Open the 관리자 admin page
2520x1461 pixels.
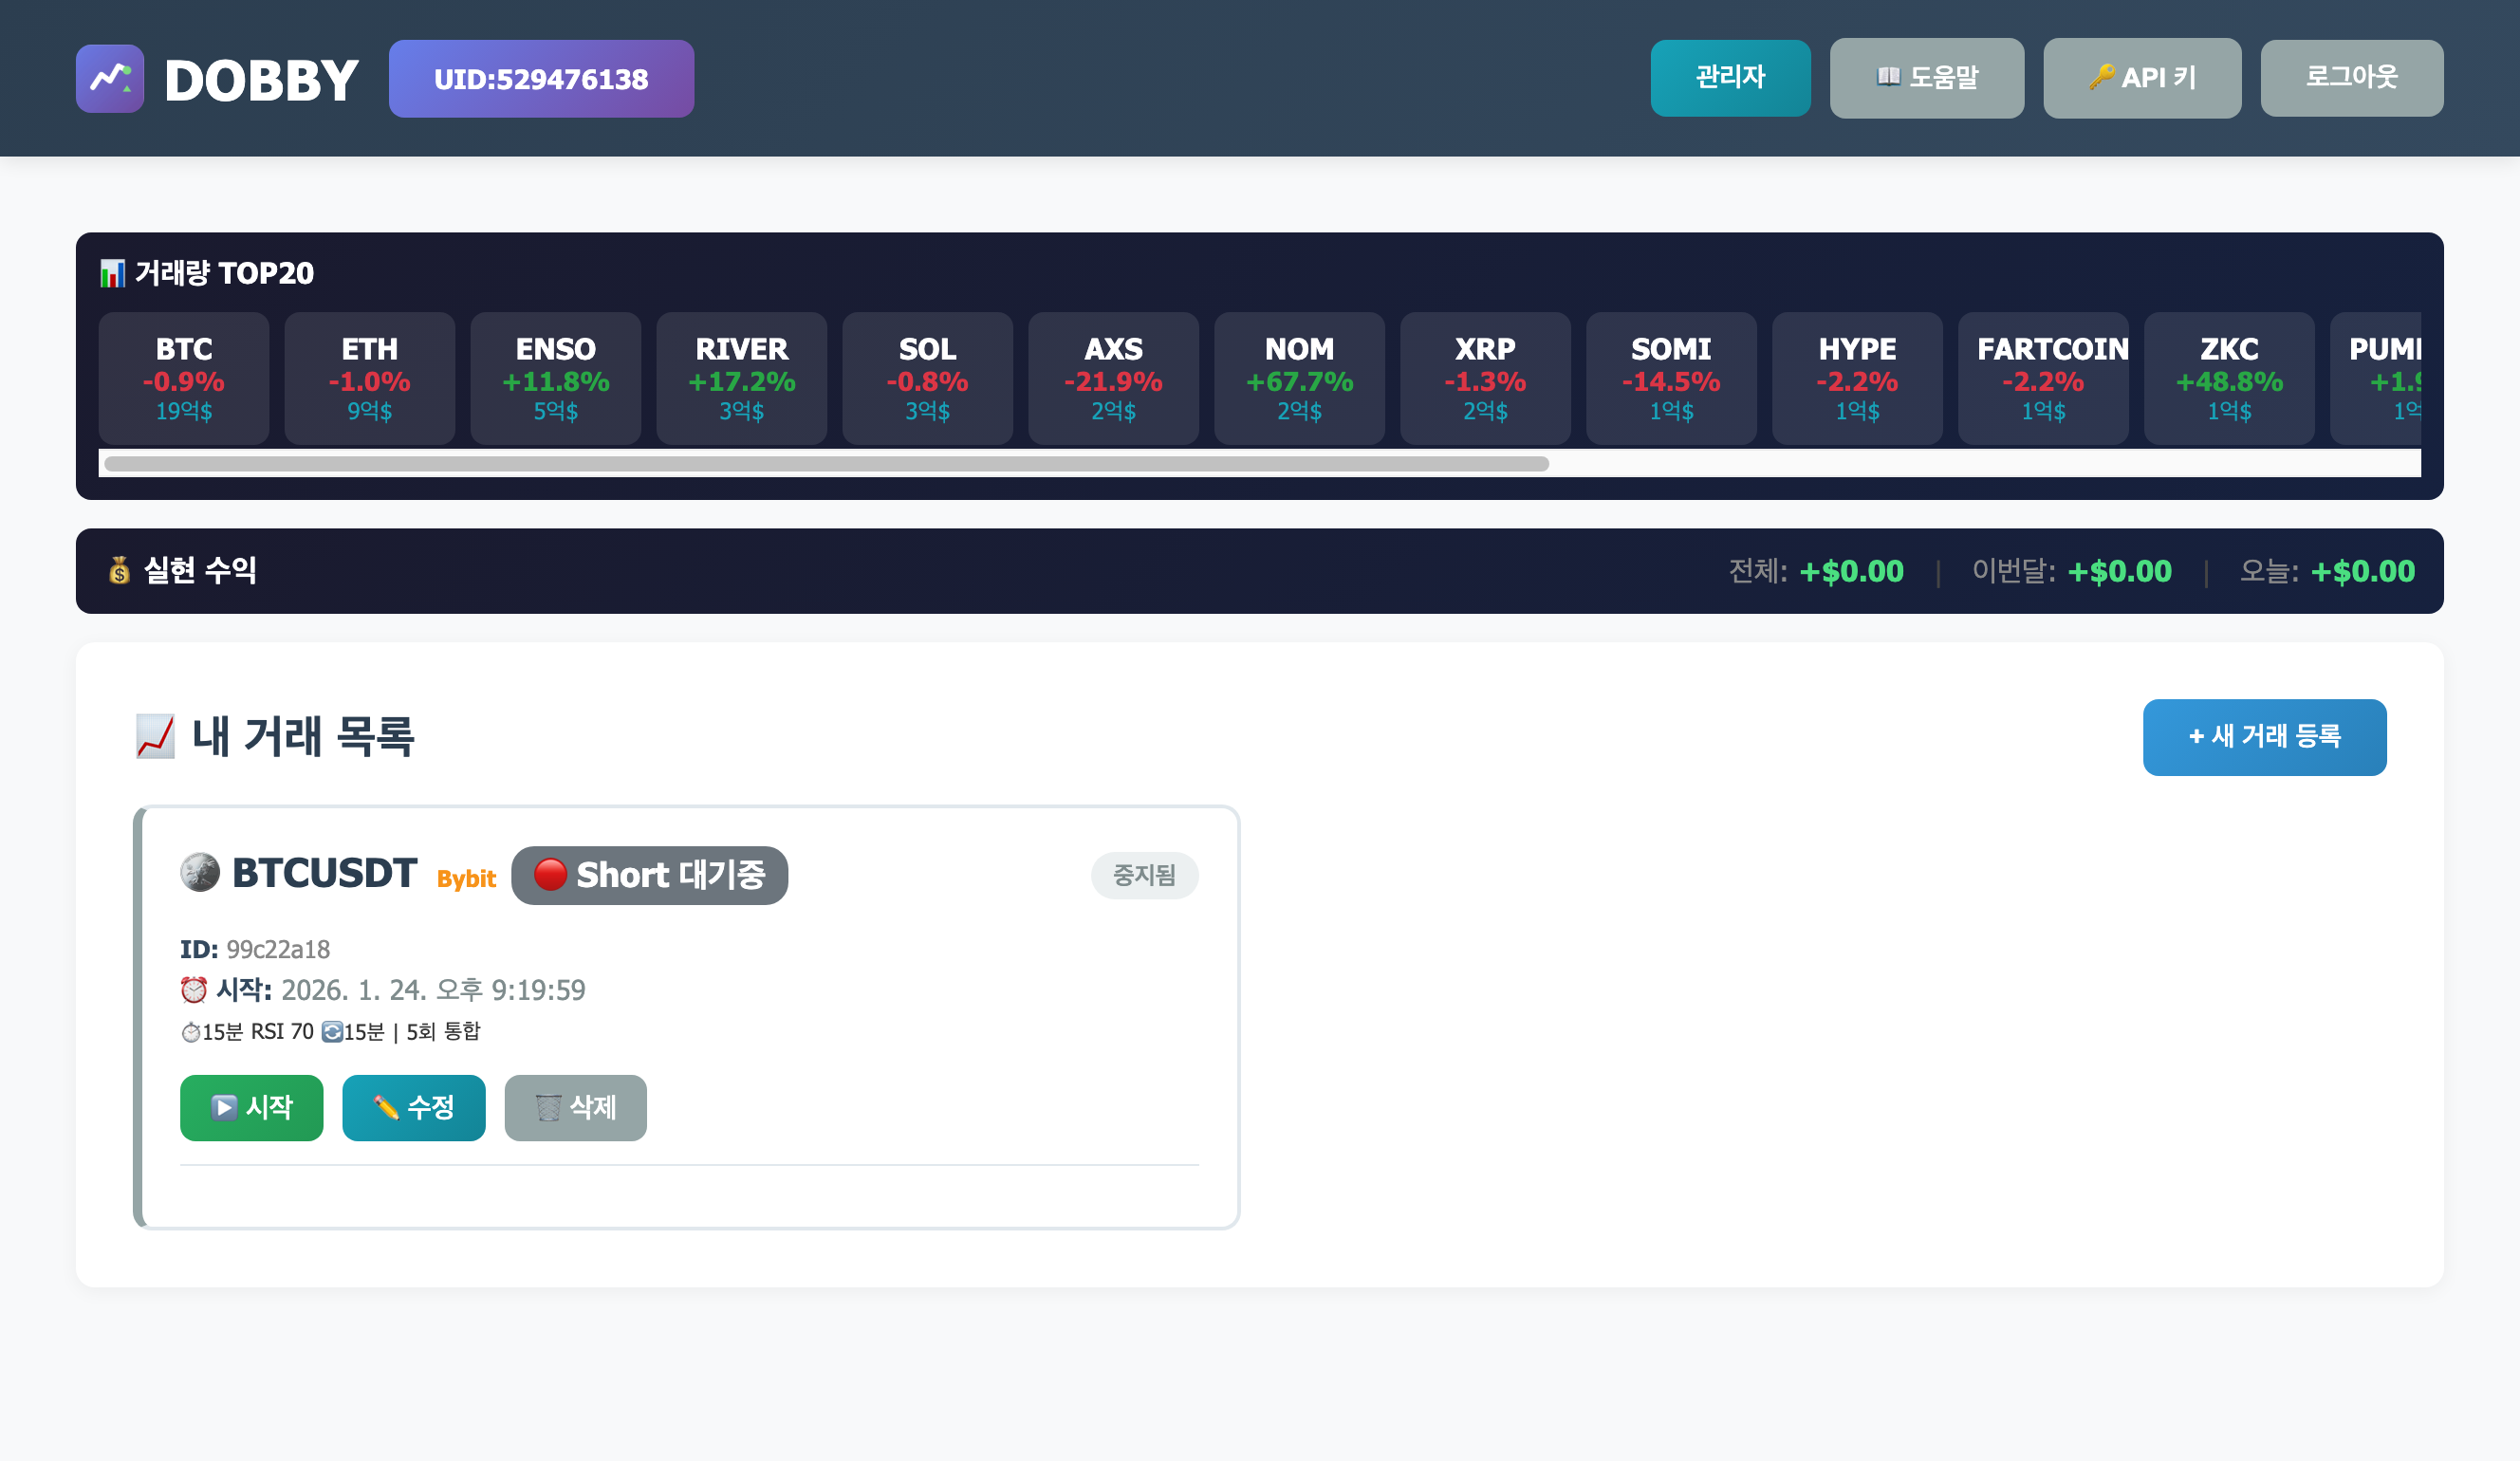pos(1730,78)
